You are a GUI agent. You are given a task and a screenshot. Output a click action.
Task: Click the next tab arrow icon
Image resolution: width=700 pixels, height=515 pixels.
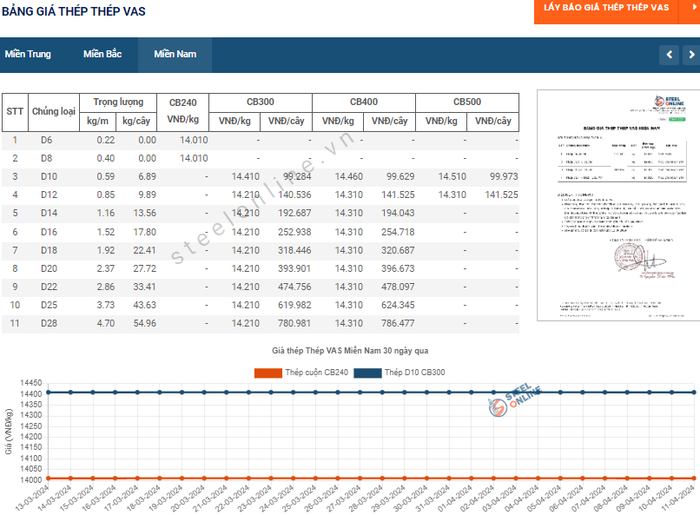(690, 54)
